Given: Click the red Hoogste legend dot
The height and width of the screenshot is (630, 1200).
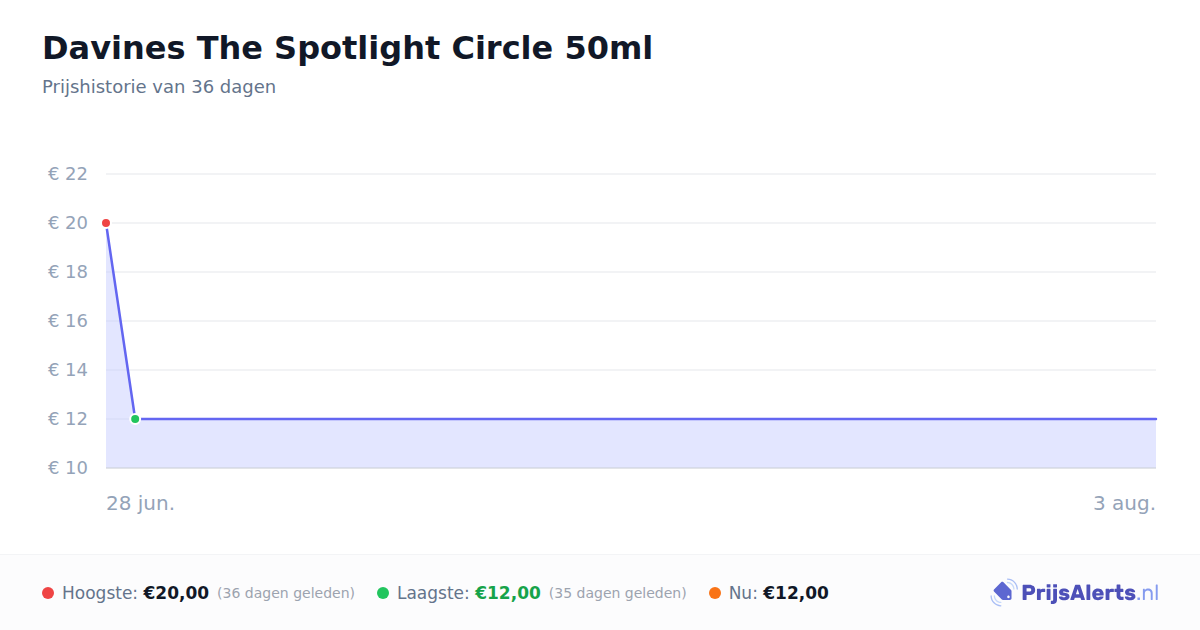Looking at the screenshot, I should pyautogui.click(x=48, y=593).
